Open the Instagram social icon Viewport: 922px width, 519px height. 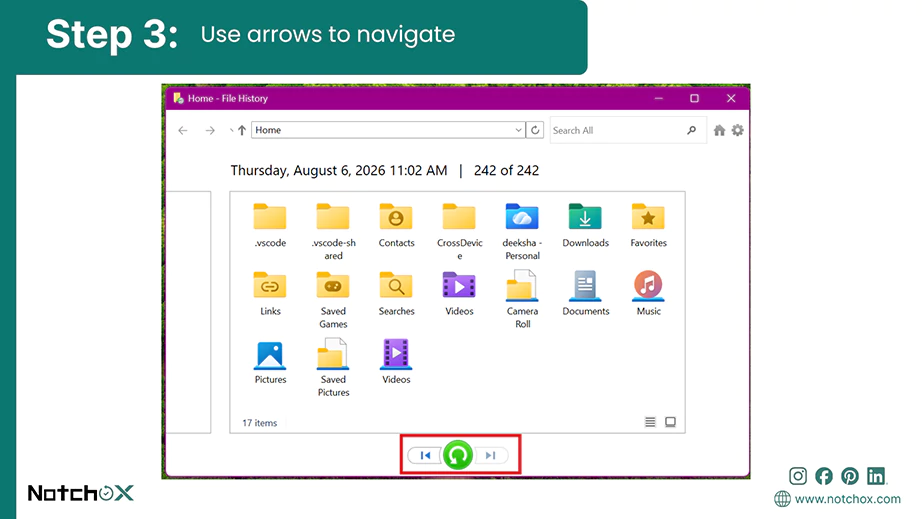(x=798, y=476)
